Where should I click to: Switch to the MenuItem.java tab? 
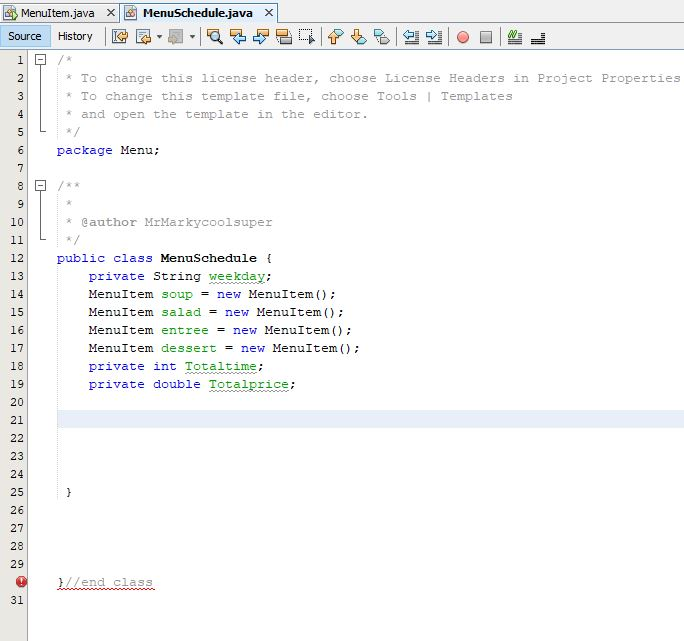(58, 13)
